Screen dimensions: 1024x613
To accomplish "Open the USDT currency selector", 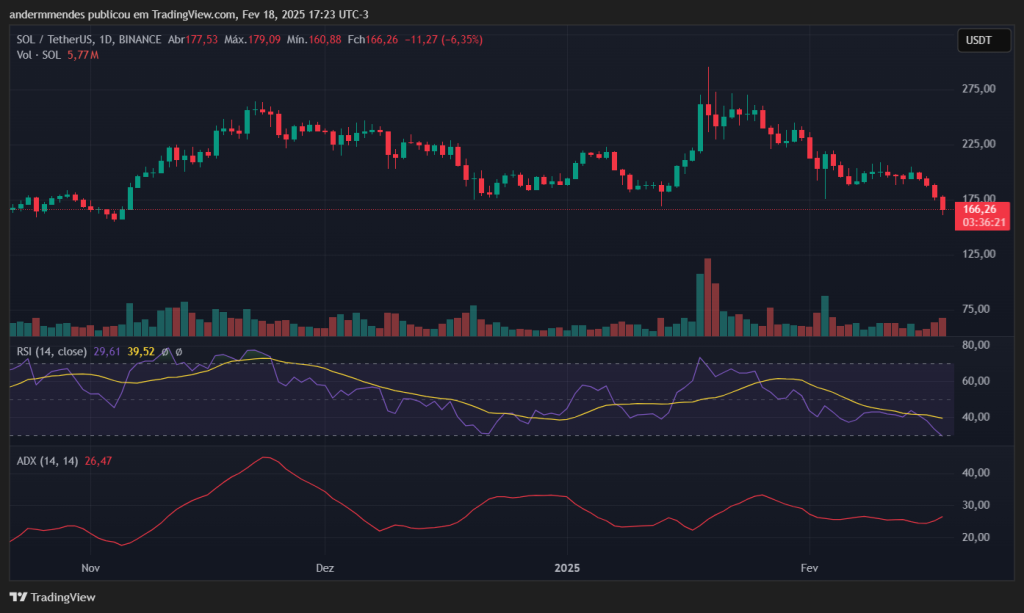I will 984,40.
